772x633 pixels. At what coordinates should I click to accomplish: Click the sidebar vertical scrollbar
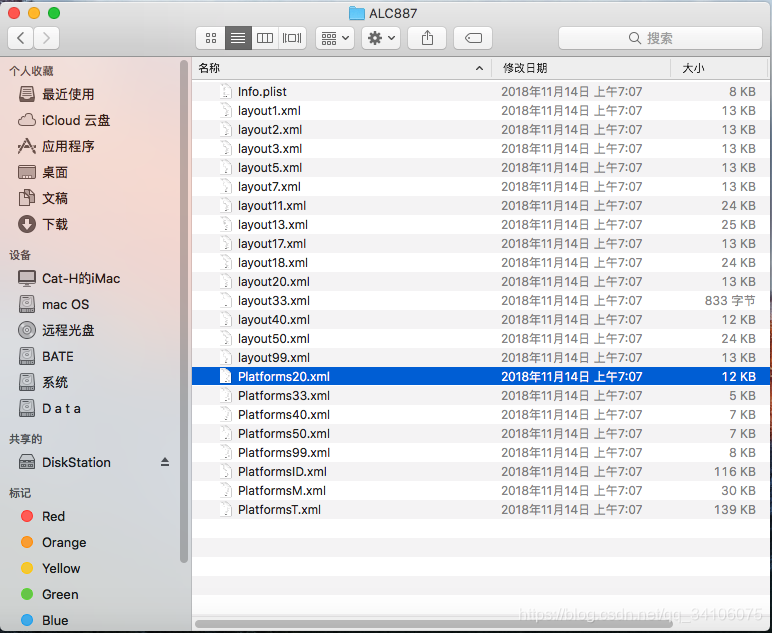coord(184,311)
